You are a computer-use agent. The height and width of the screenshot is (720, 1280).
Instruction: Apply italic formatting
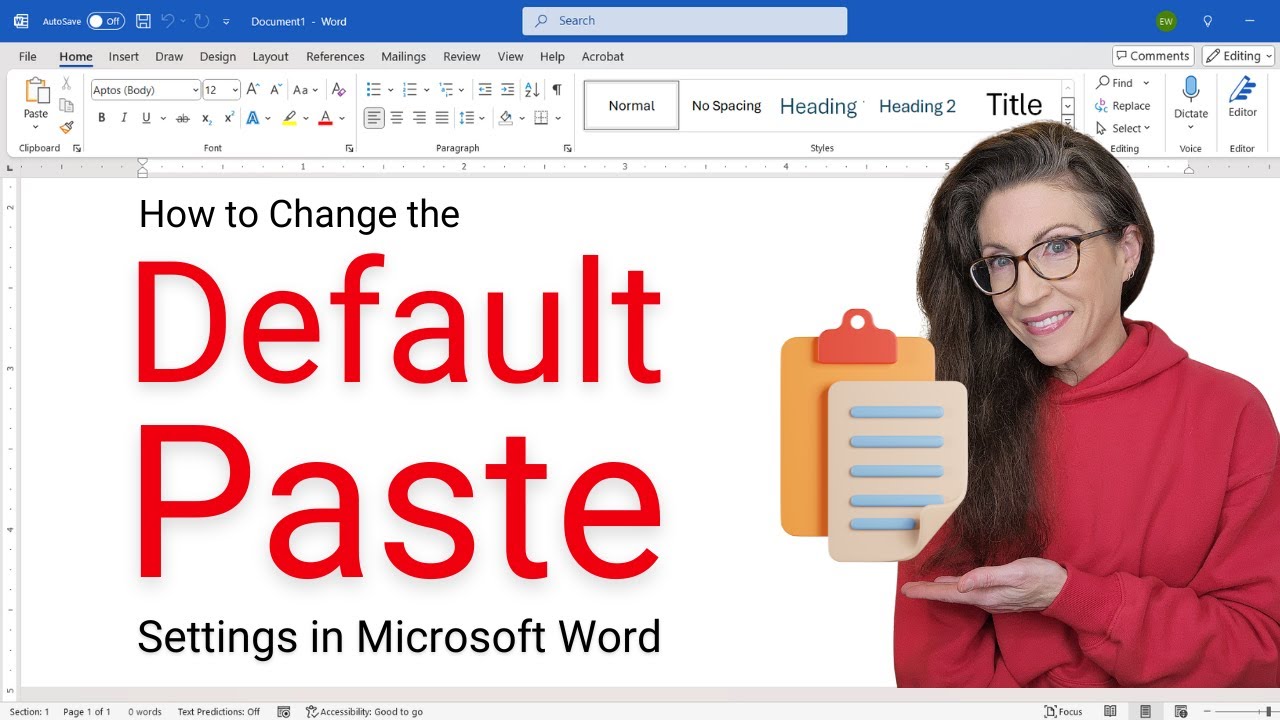click(x=124, y=118)
